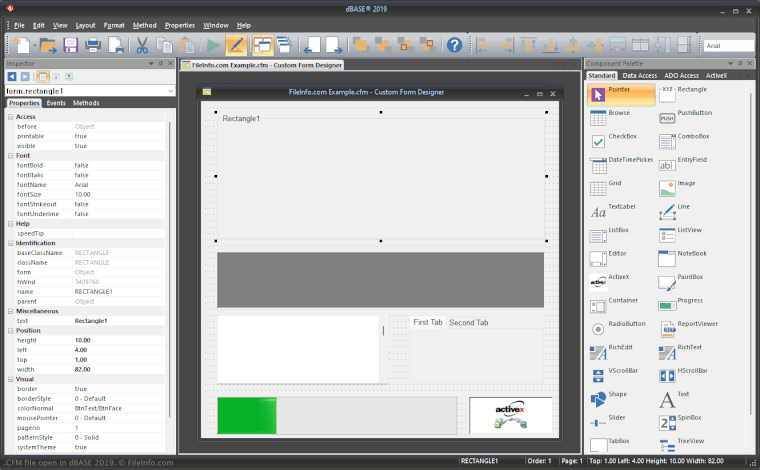Open Help with the question mark icon
This screenshot has height=470, width=760.
point(454,45)
